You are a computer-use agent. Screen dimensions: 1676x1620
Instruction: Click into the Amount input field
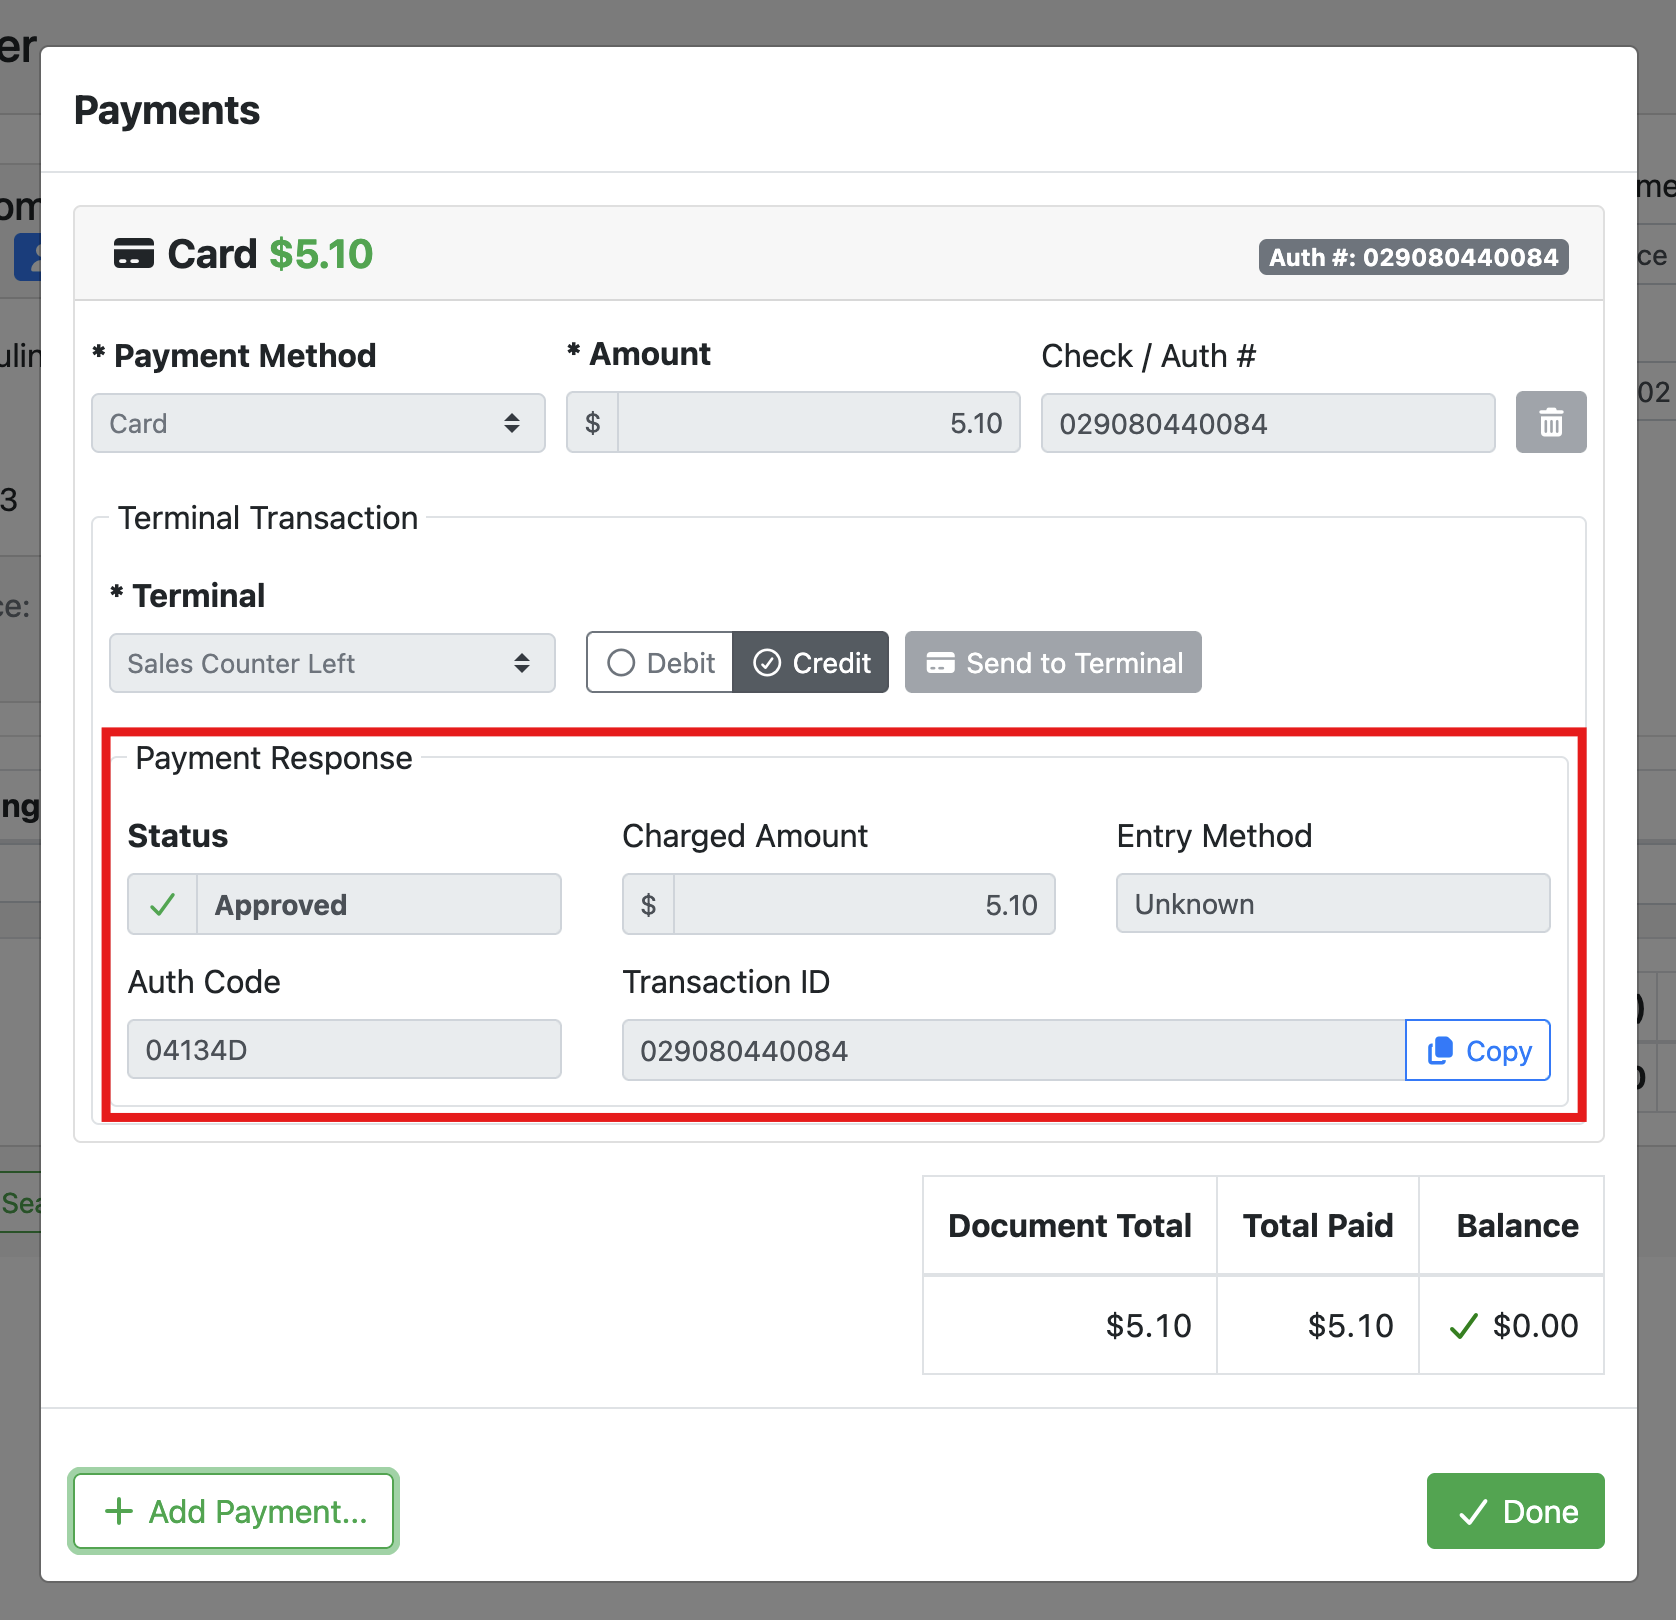click(x=818, y=423)
